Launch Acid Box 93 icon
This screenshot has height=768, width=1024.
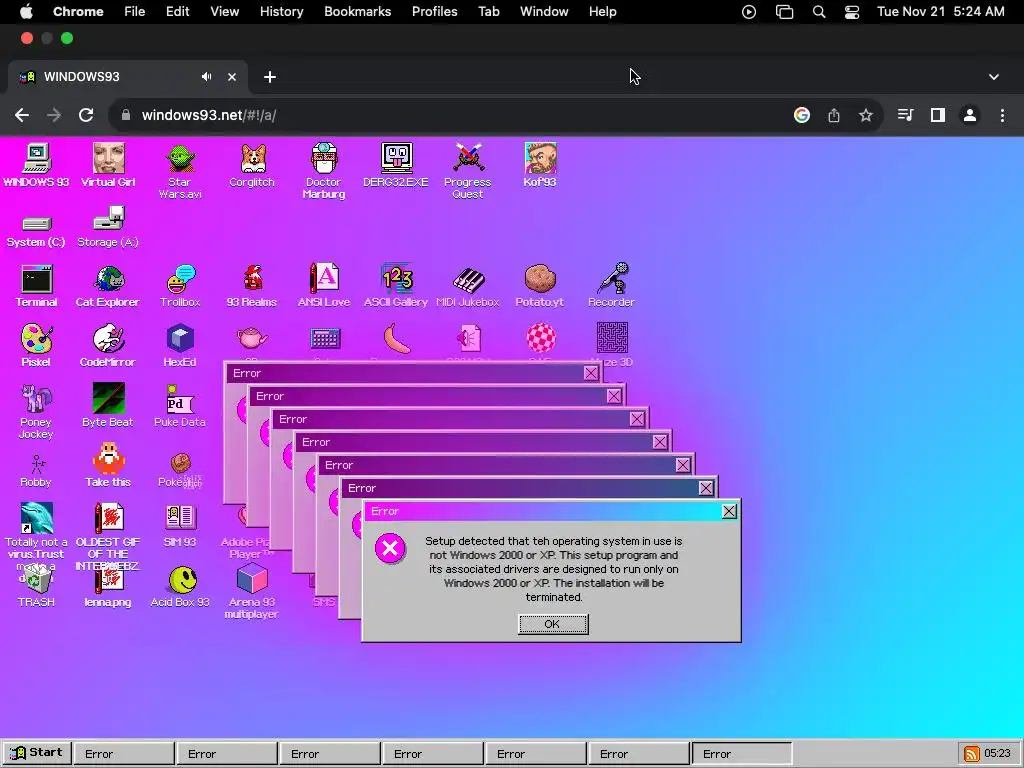[x=180, y=586]
